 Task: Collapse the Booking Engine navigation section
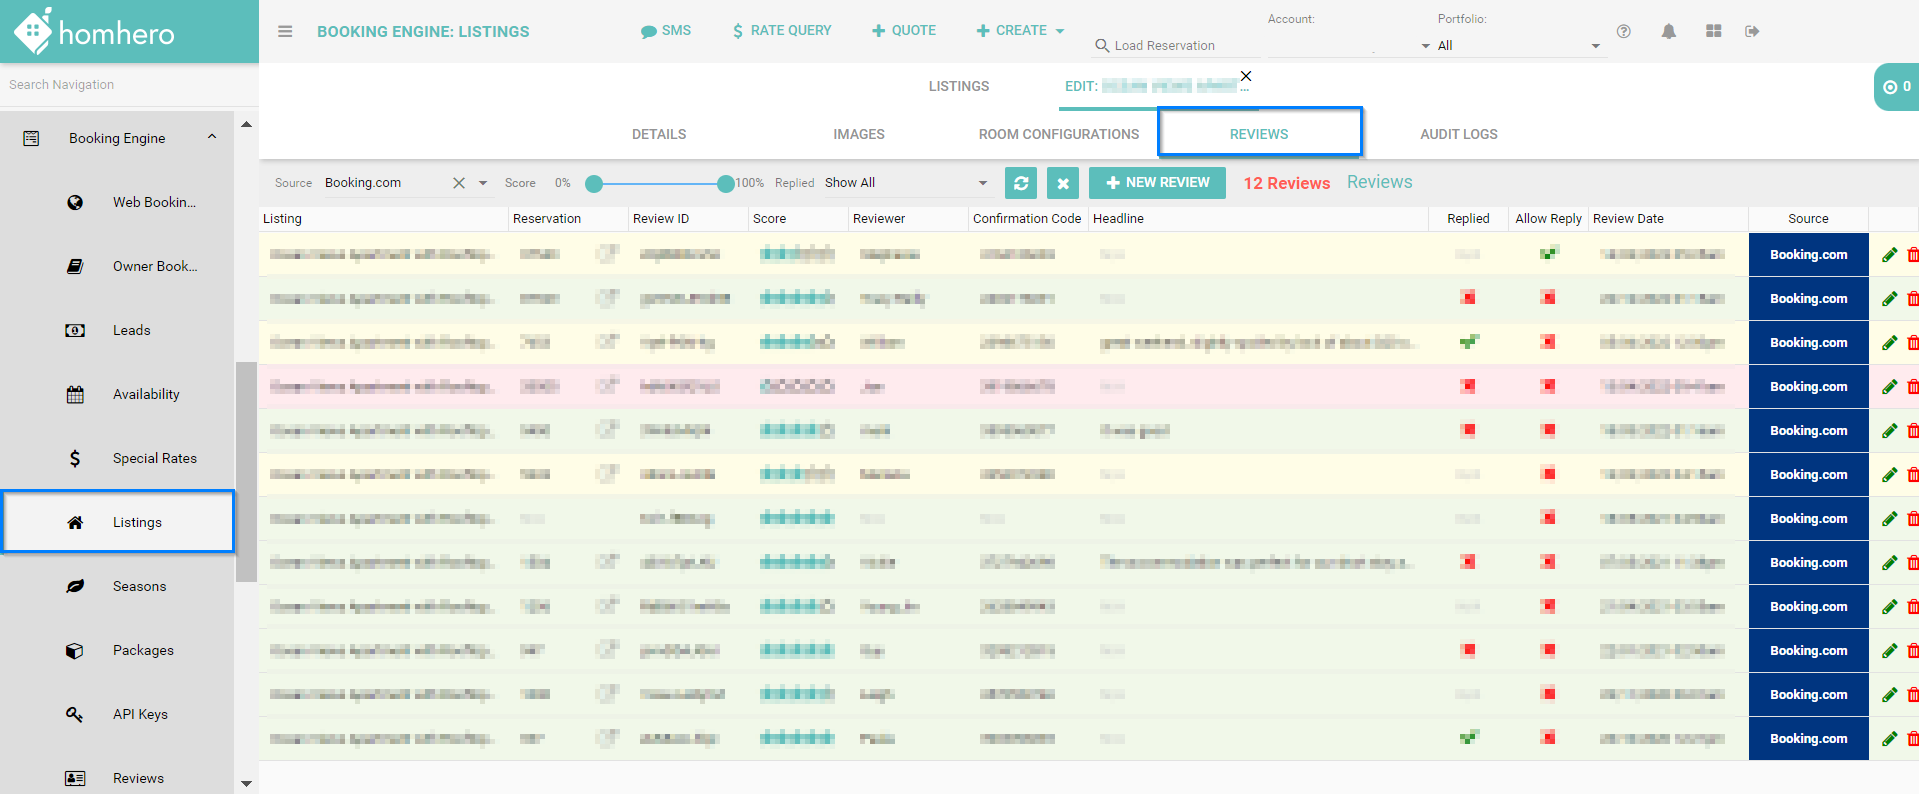(x=212, y=138)
